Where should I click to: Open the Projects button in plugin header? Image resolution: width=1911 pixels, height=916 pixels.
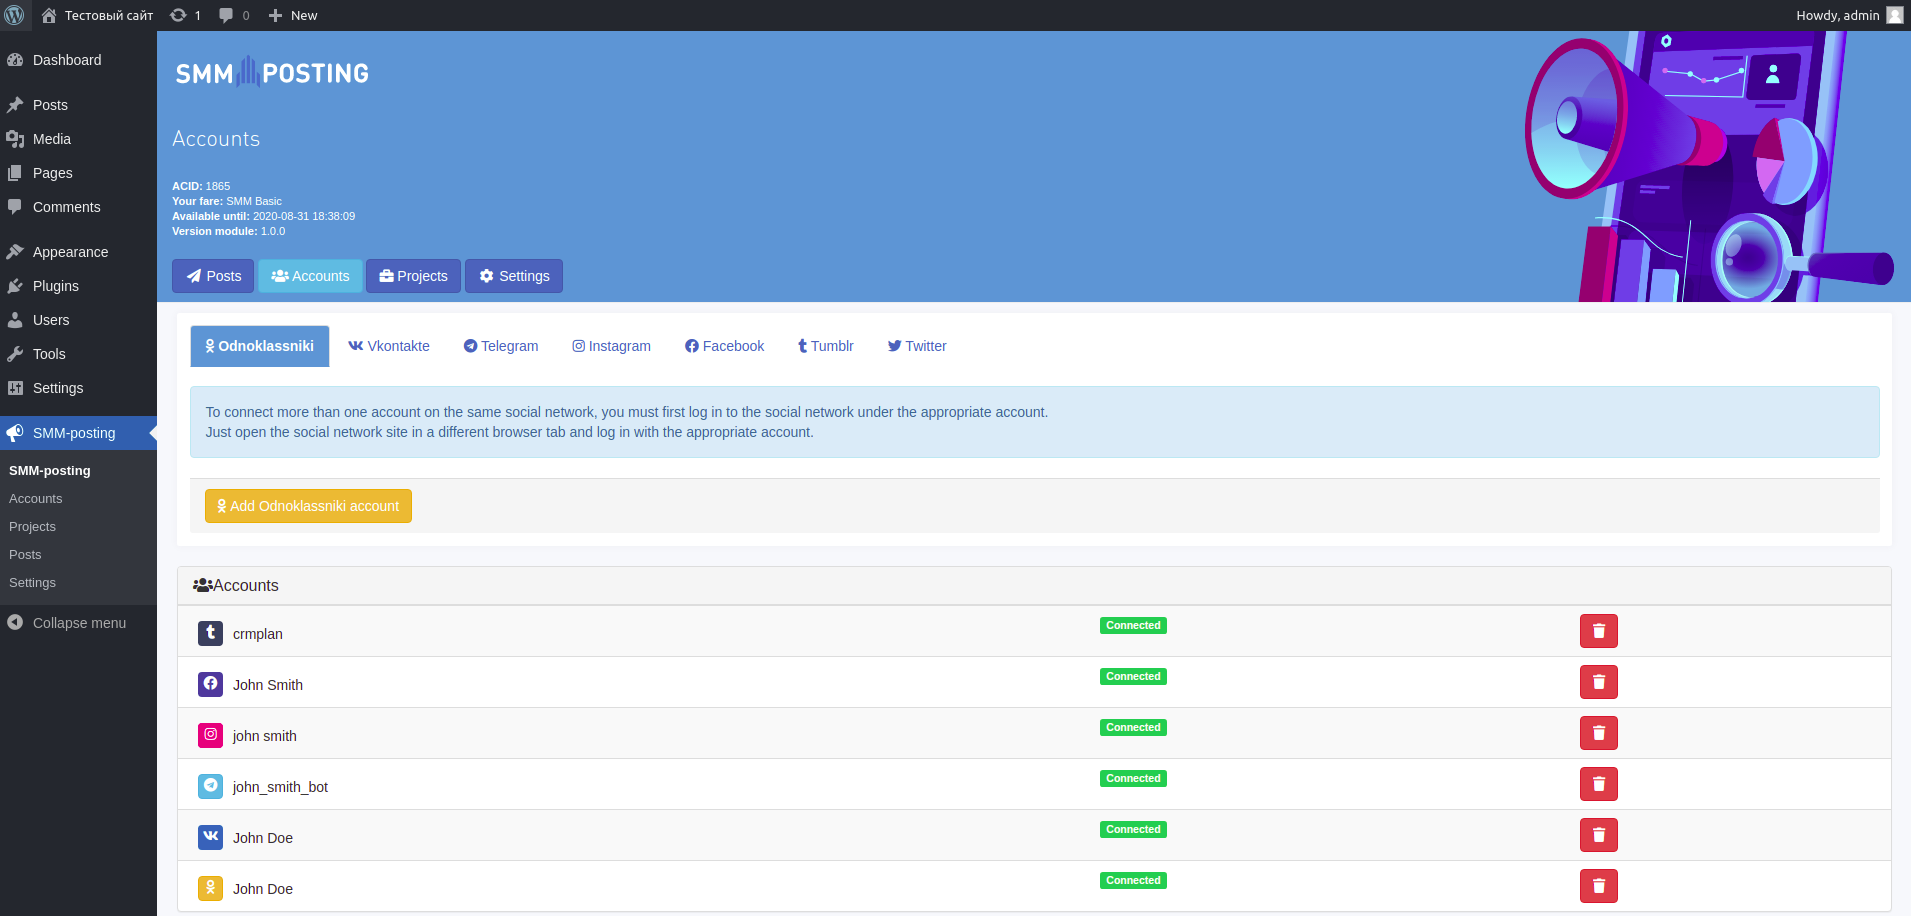click(x=413, y=276)
